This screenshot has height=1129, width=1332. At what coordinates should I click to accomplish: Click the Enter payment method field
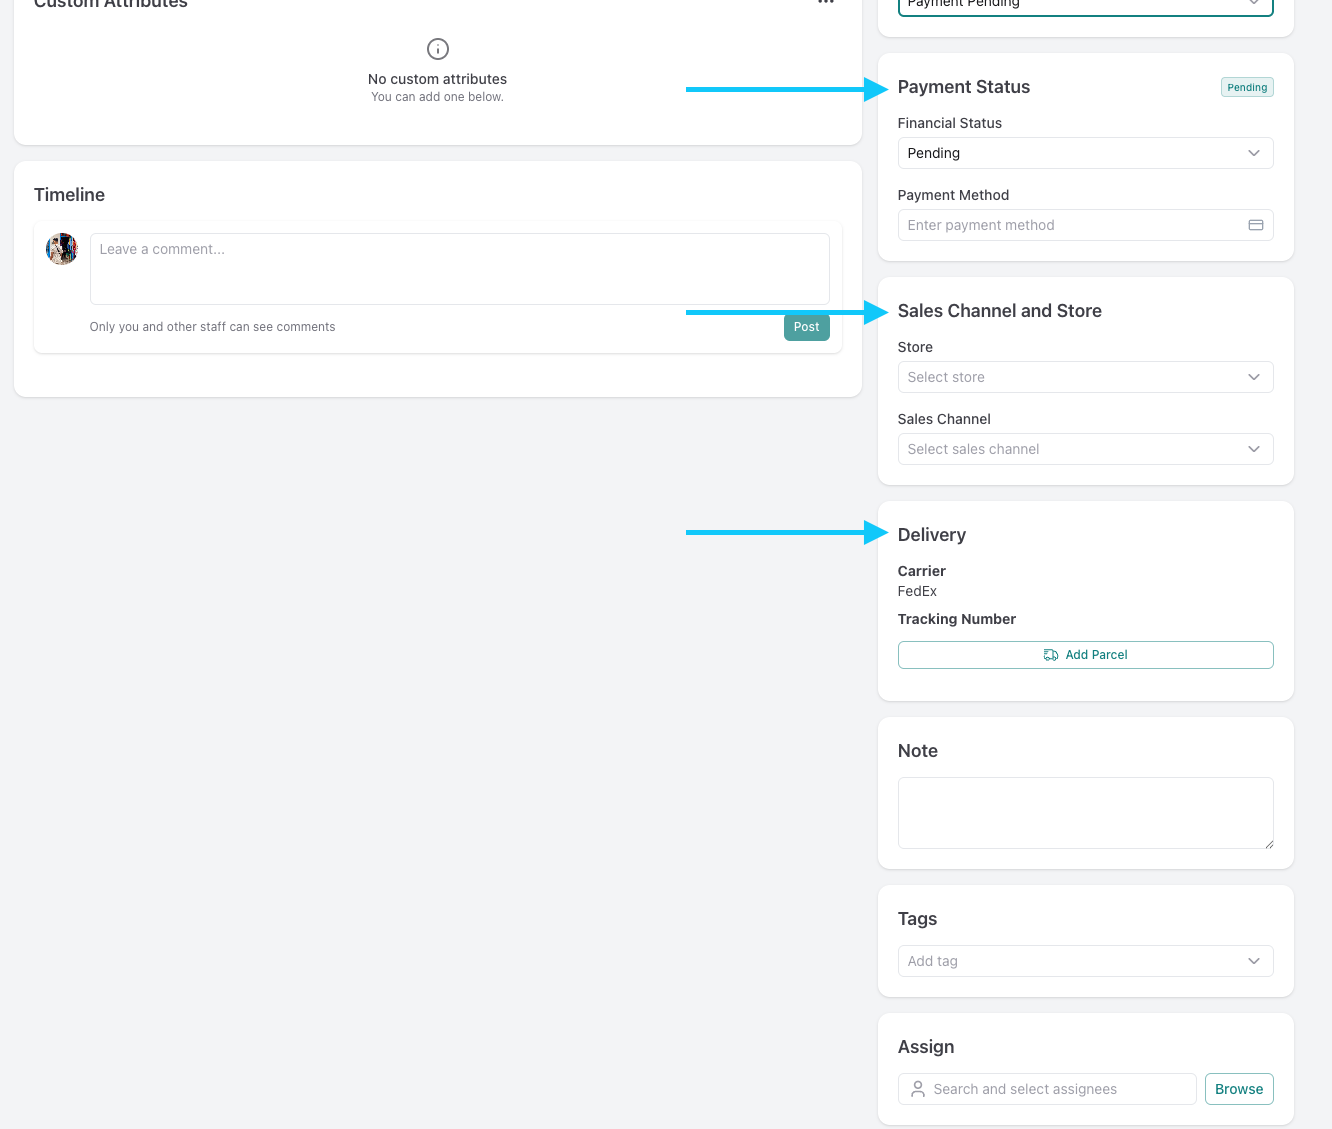(x=1070, y=225)
